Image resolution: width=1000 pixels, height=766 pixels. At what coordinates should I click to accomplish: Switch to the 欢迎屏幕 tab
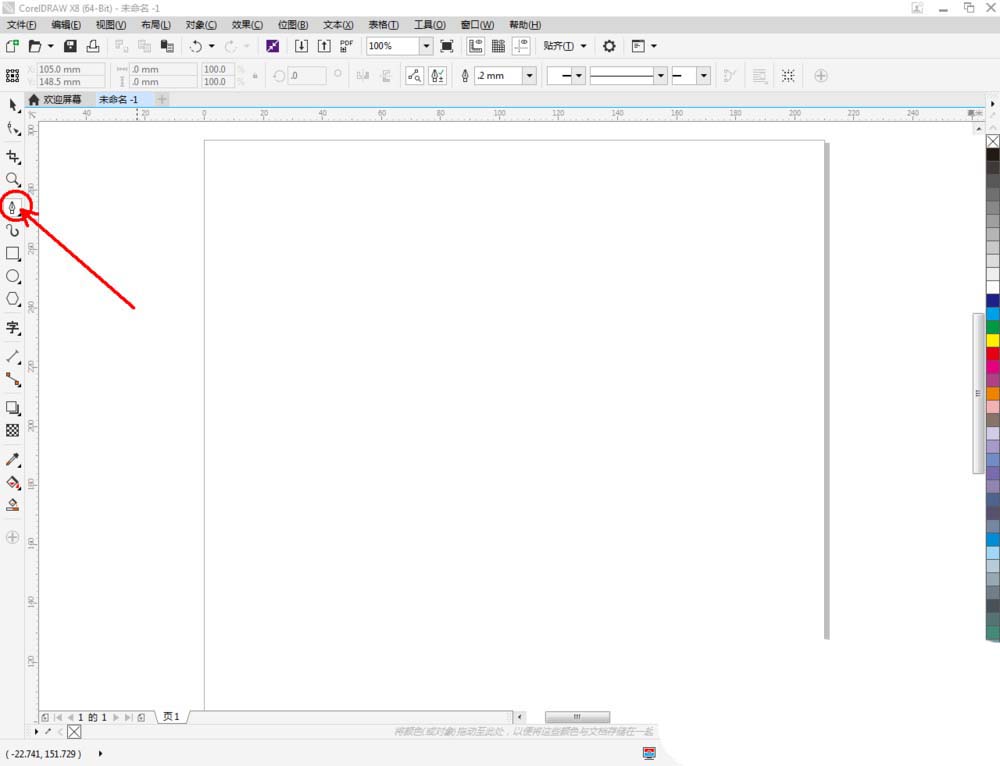(55, 99)
